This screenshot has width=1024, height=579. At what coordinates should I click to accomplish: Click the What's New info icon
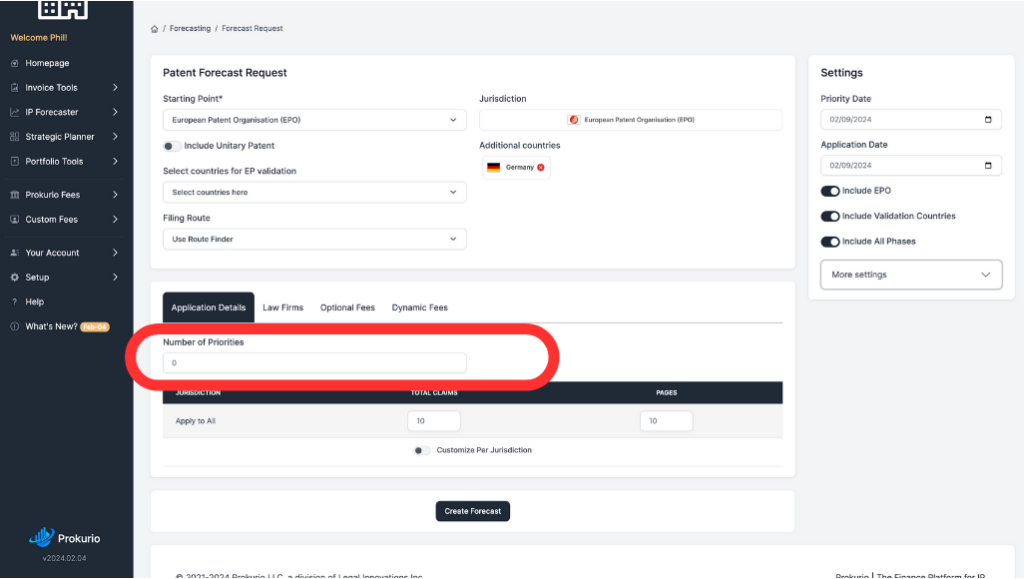pyautogui.click(x=14, y=326)
